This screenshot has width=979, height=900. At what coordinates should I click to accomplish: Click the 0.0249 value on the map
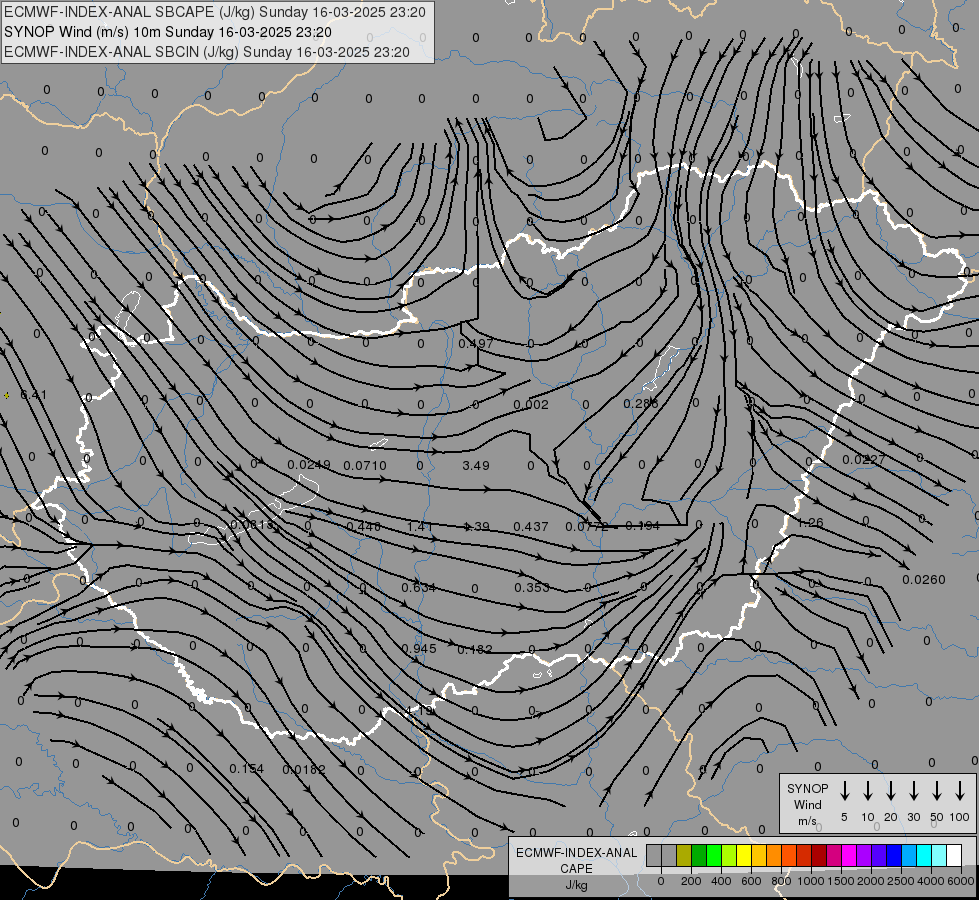click(x=309, y=465)
